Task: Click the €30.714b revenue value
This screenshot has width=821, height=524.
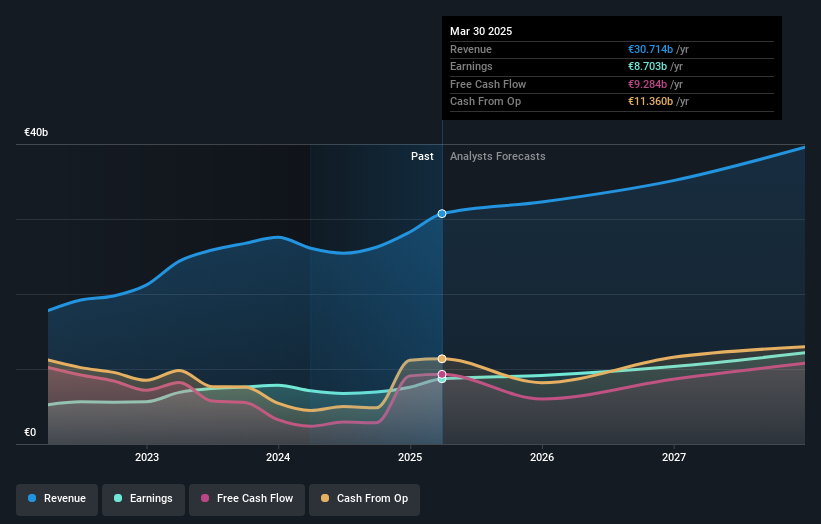Action: pos(650,49)
